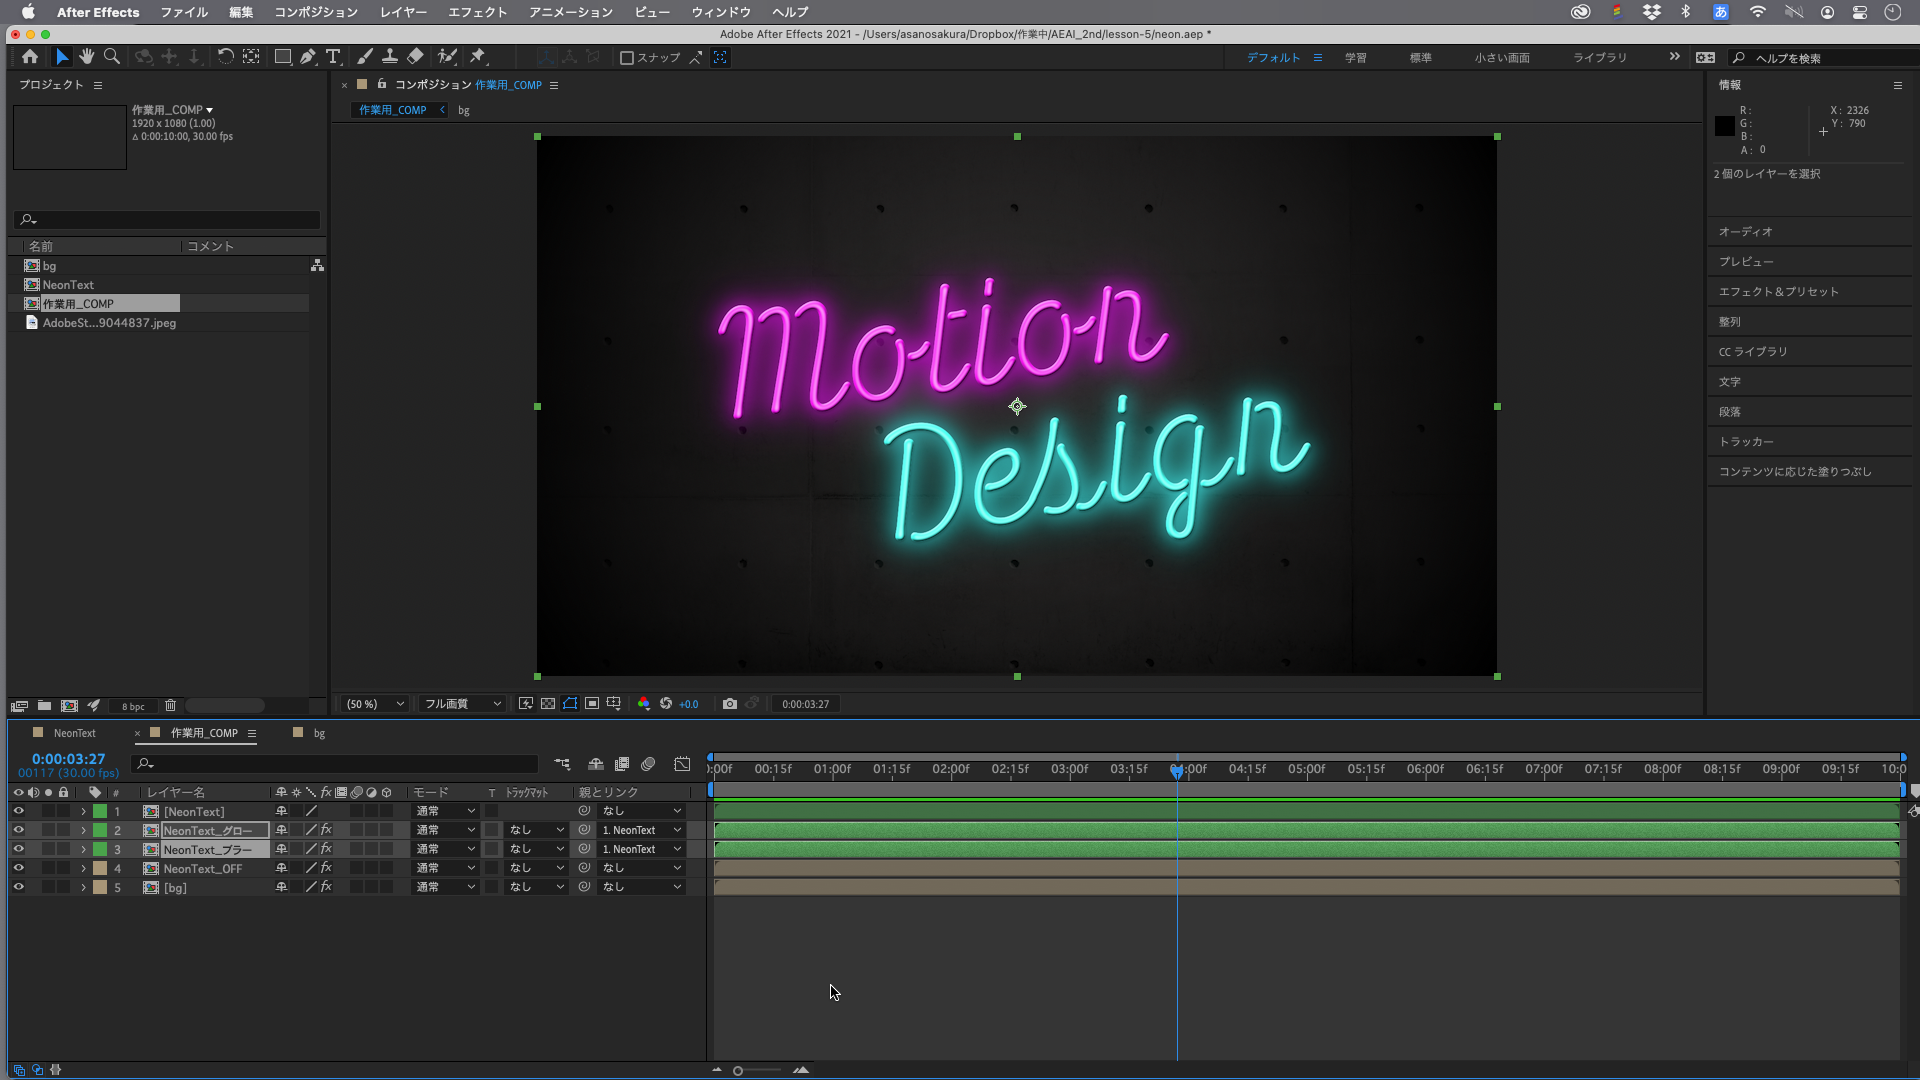Select the Puppet Pin tool
The height and width of the screenshot is (1080, 1920).
[x=477, y=57]
